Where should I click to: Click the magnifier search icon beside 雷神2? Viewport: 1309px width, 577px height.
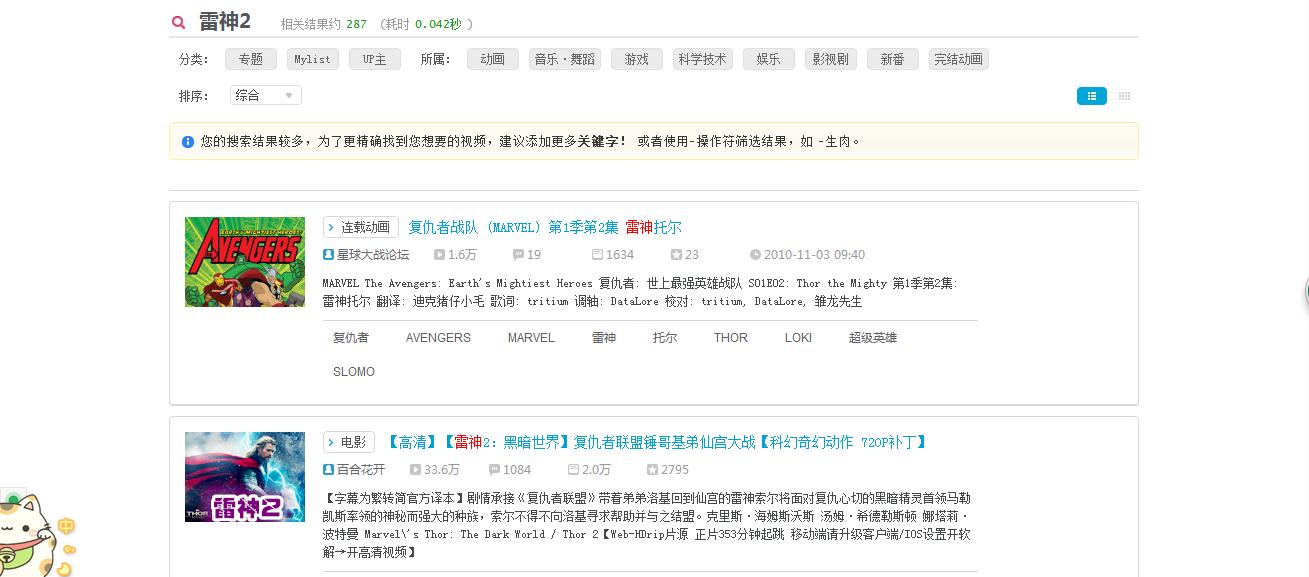click(x=178, y=22)
